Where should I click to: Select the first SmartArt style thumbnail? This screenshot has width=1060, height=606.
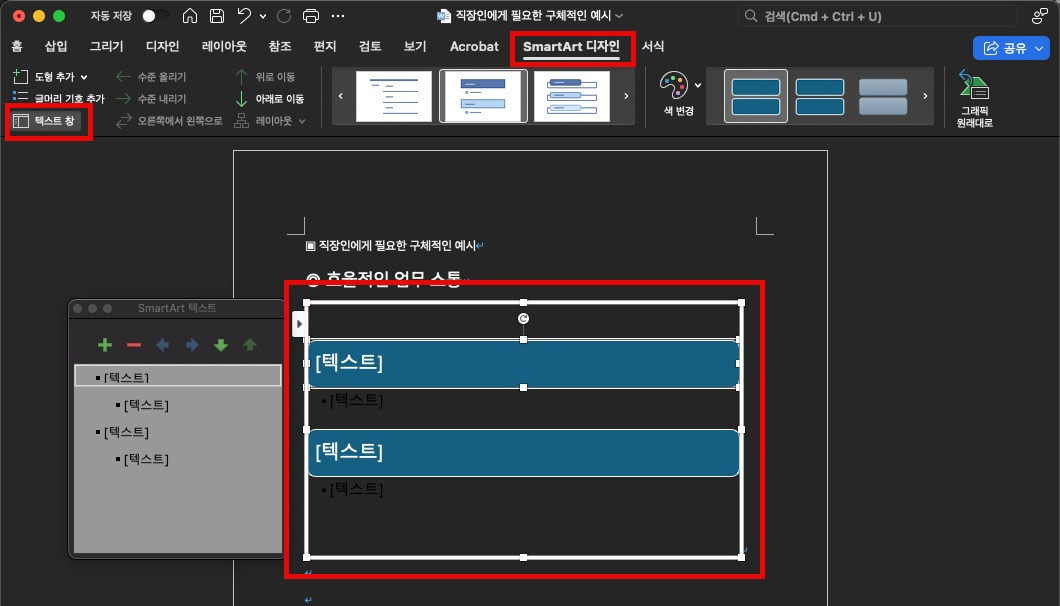coord(756,96)
